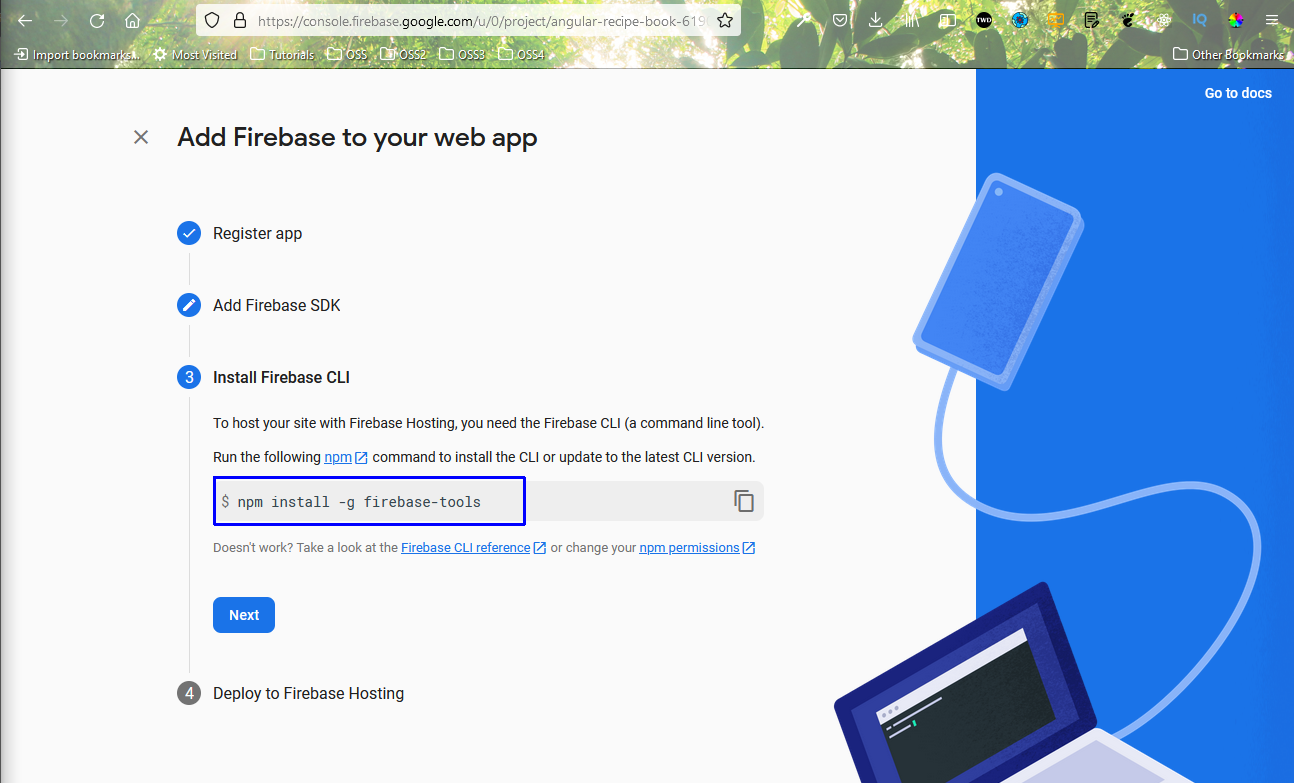Screen dimensions: 1294x783
Task: Expand the Add Firebase SDK step
Action: pyautogui.click(x=277, y=305)
